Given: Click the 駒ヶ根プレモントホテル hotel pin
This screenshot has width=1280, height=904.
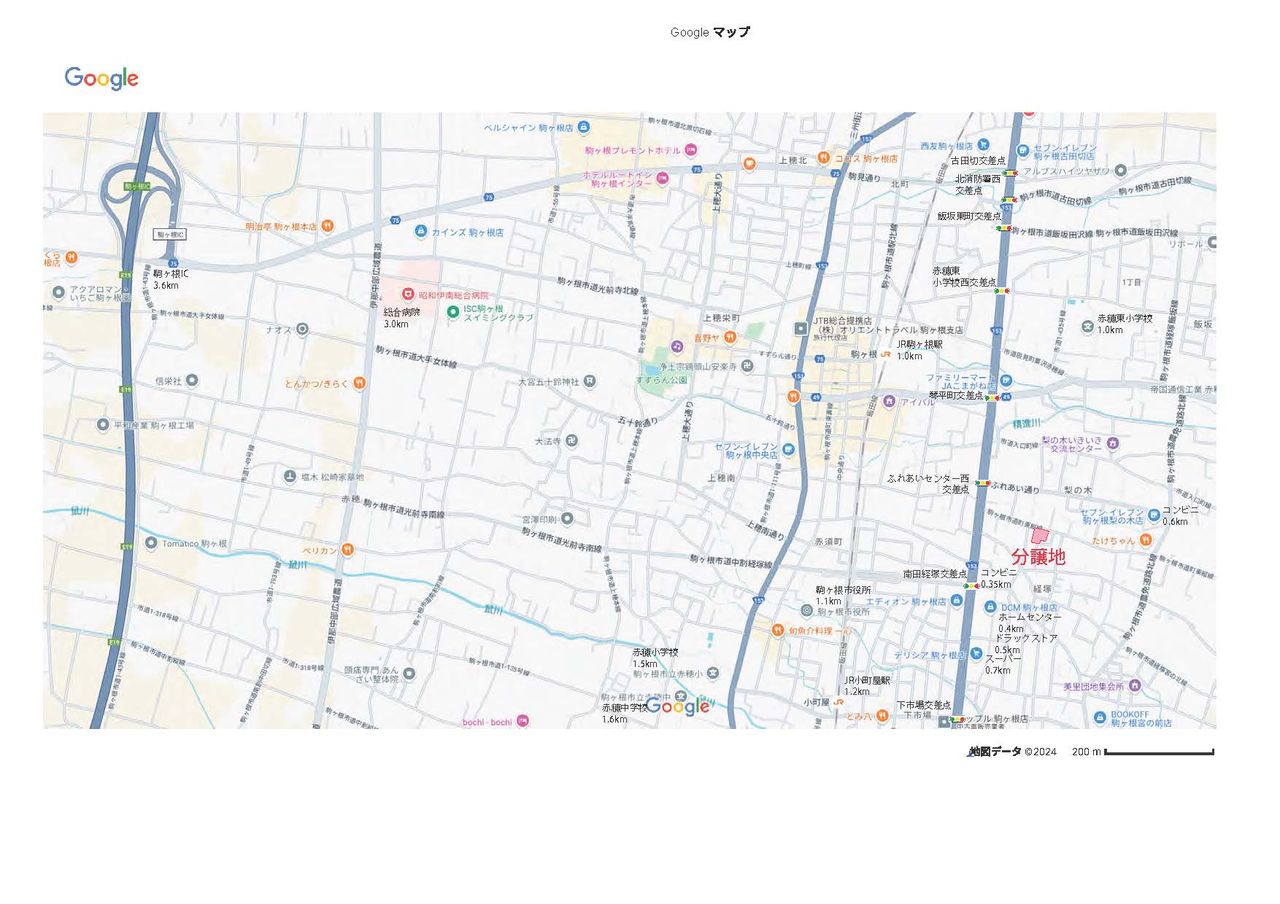Looking at the screenshot, I should [691, 150].
